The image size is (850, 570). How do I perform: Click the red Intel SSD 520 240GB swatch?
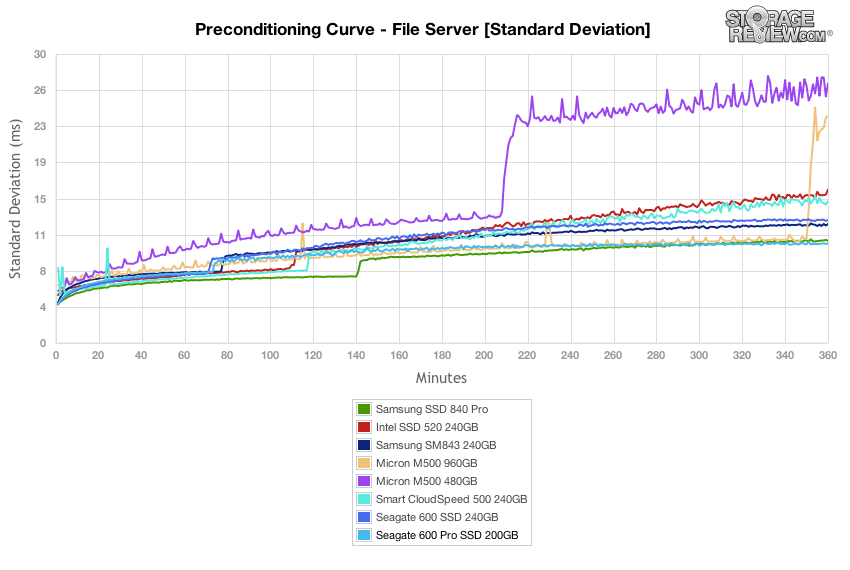coord(364,427)
